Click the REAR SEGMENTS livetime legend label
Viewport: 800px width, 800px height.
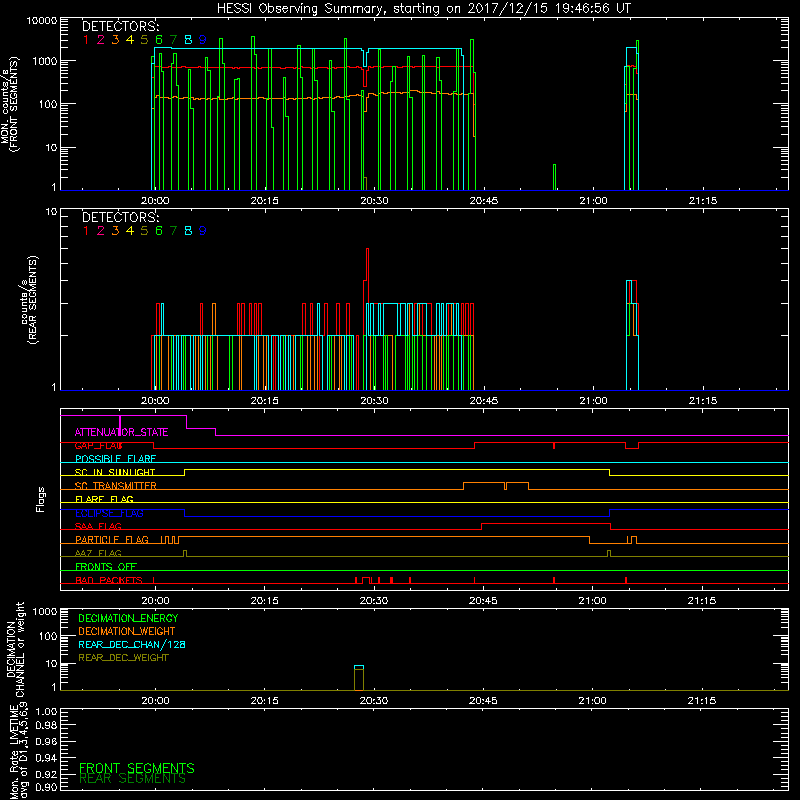tap(133, 779)
